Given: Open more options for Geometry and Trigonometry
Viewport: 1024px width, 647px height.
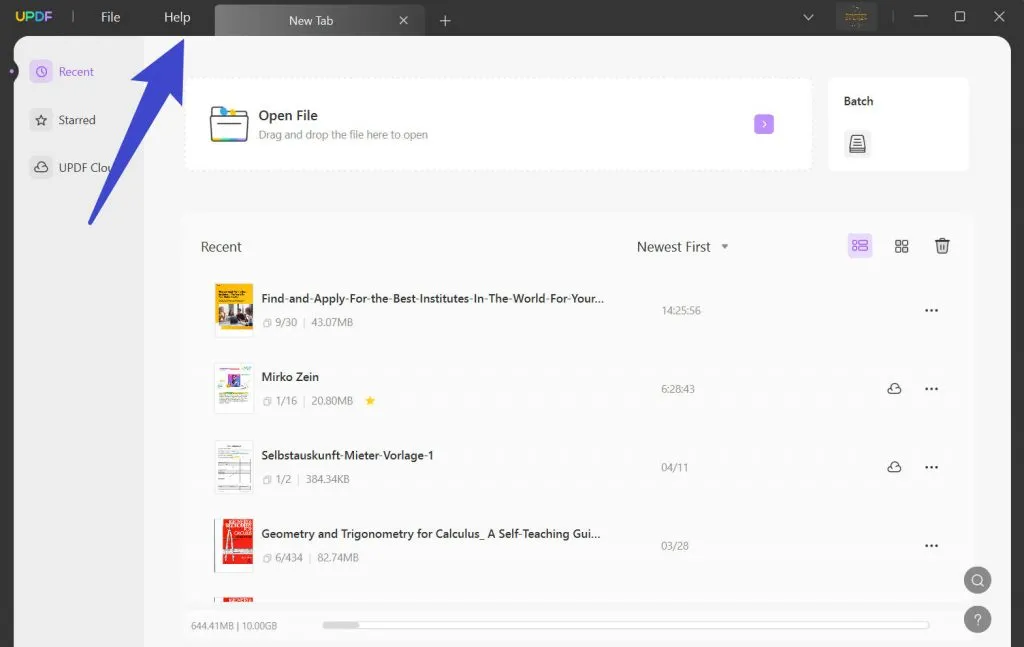Looking at the screenshot, I should coord(931,546).
